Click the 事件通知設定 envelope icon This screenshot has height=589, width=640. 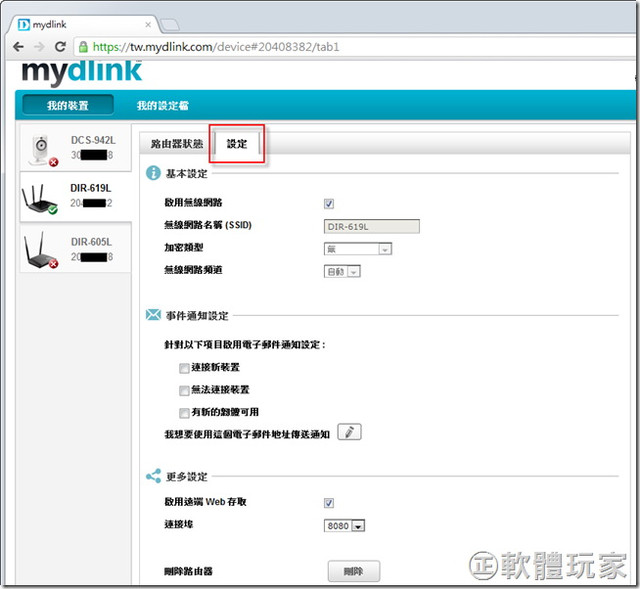[x=153, y=315]
